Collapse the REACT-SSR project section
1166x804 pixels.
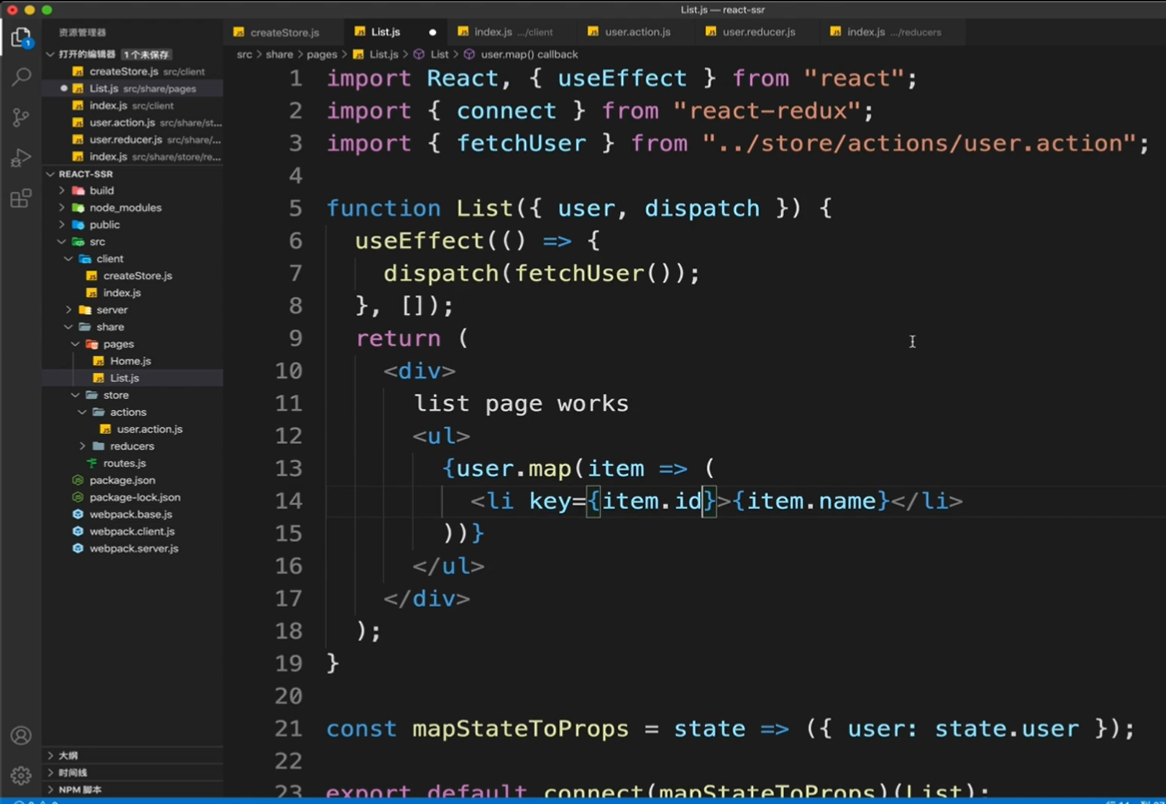point(51,174)
